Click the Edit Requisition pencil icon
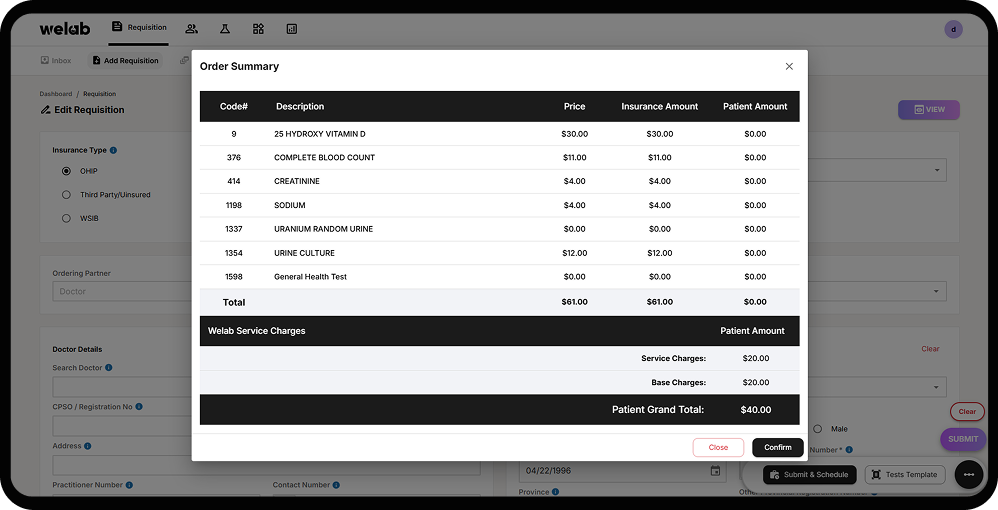998x510 pixels. coord(45,110)
